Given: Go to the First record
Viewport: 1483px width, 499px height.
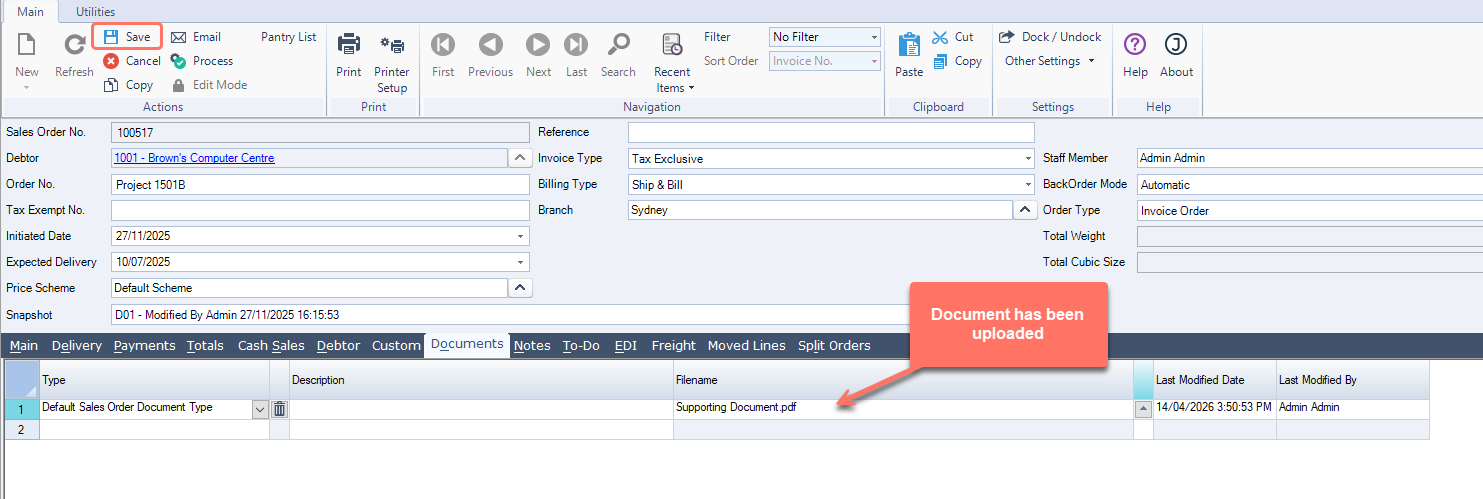Looking at the screenshot, I should [x=443, y=55].
